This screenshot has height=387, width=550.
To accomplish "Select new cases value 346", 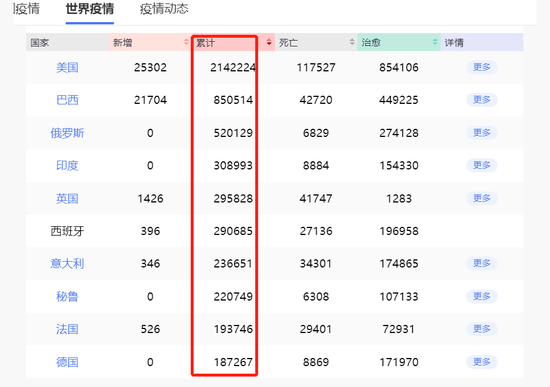I will coord(150,263).
